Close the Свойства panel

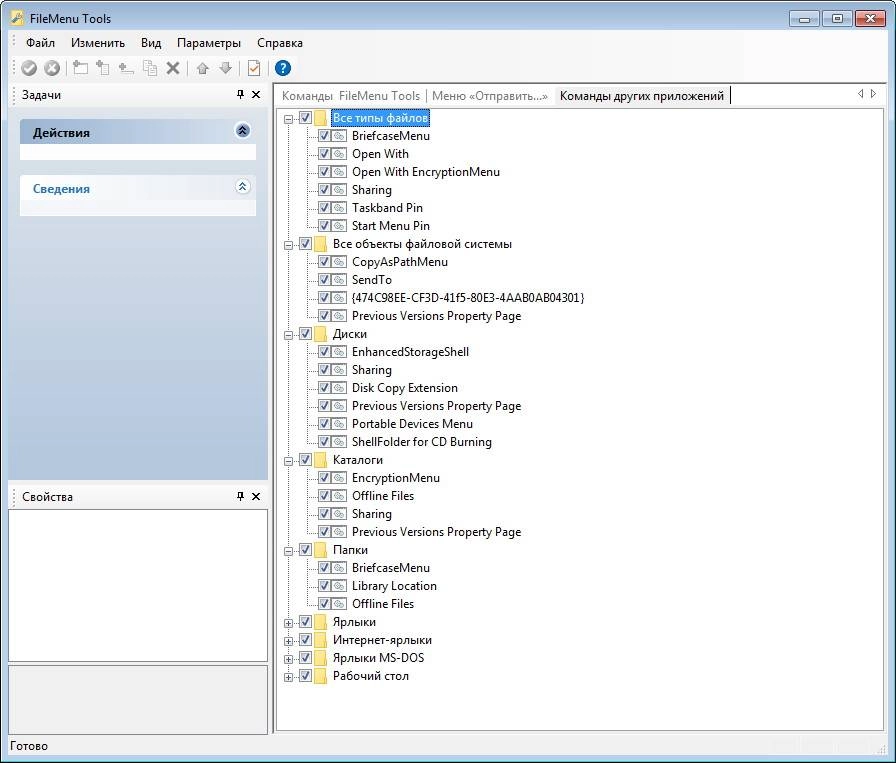tap(256, 496)
